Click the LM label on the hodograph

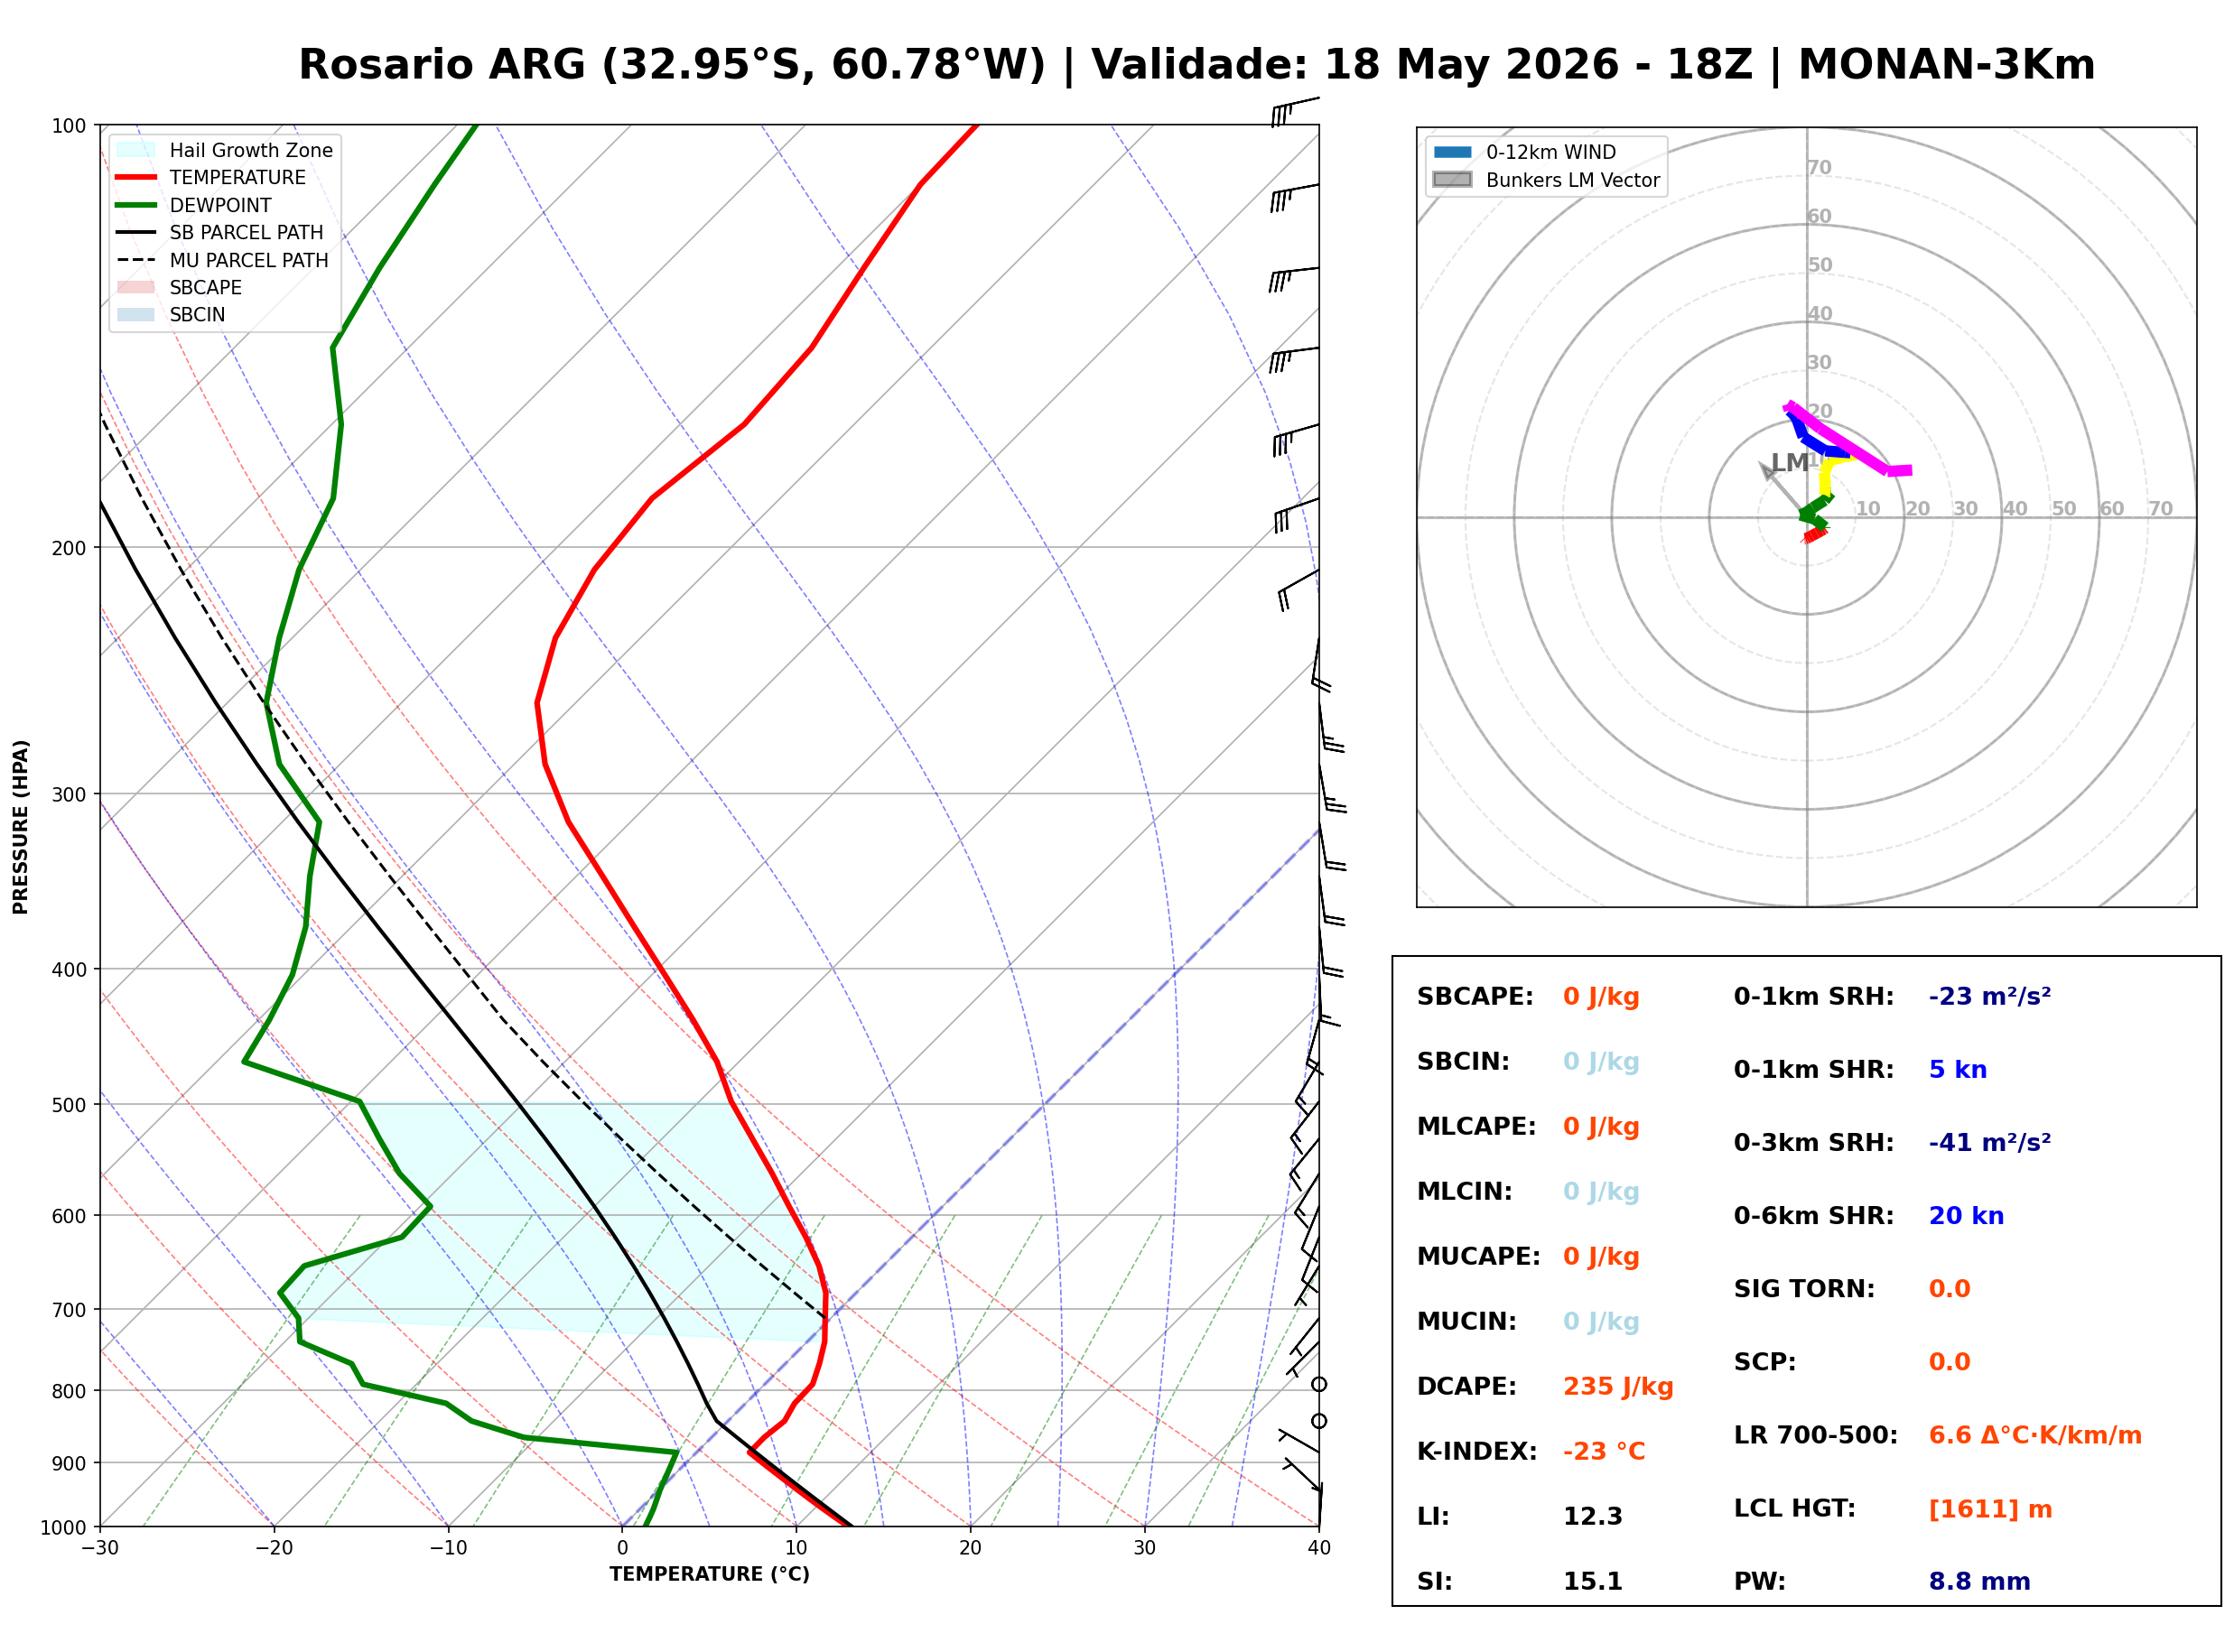(x=1789, y=462)
